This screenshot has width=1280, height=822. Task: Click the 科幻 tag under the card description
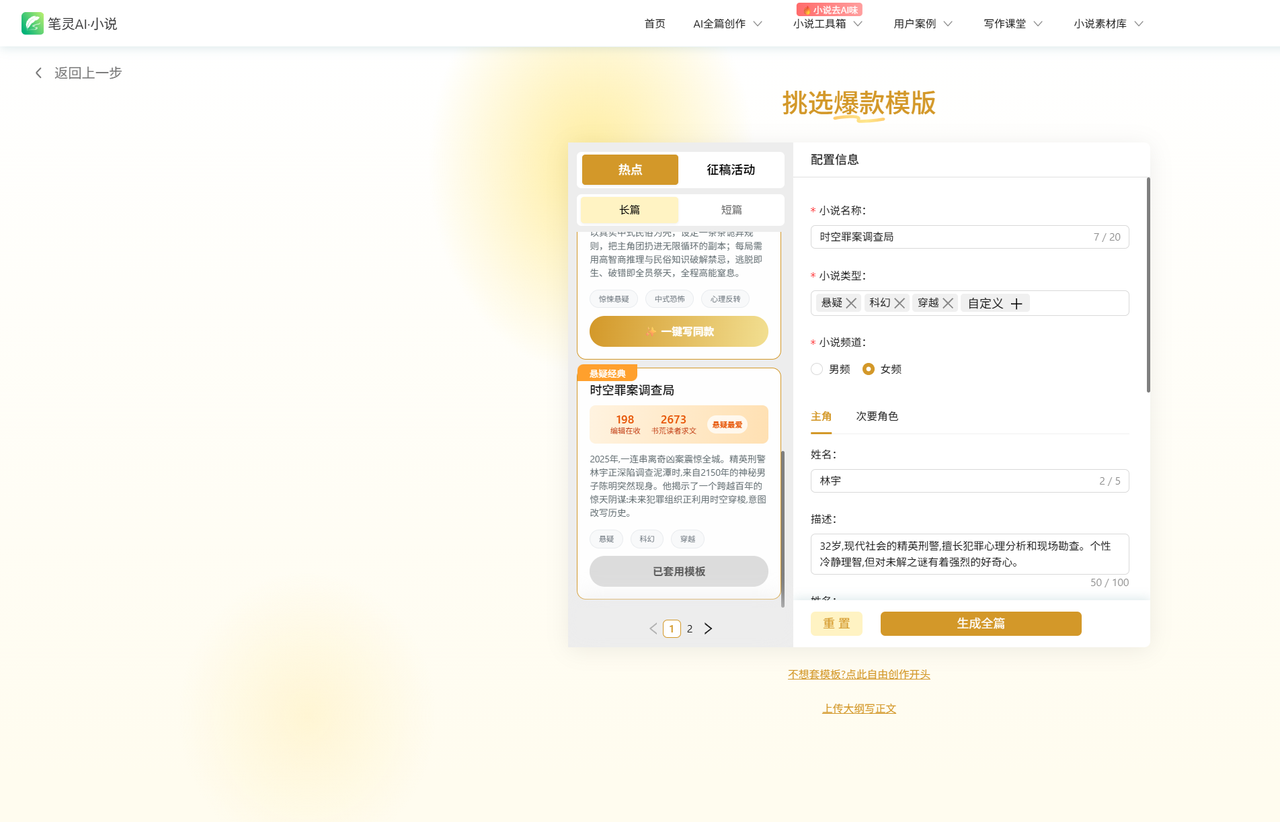pyautogui.click(x=647, y=539)
